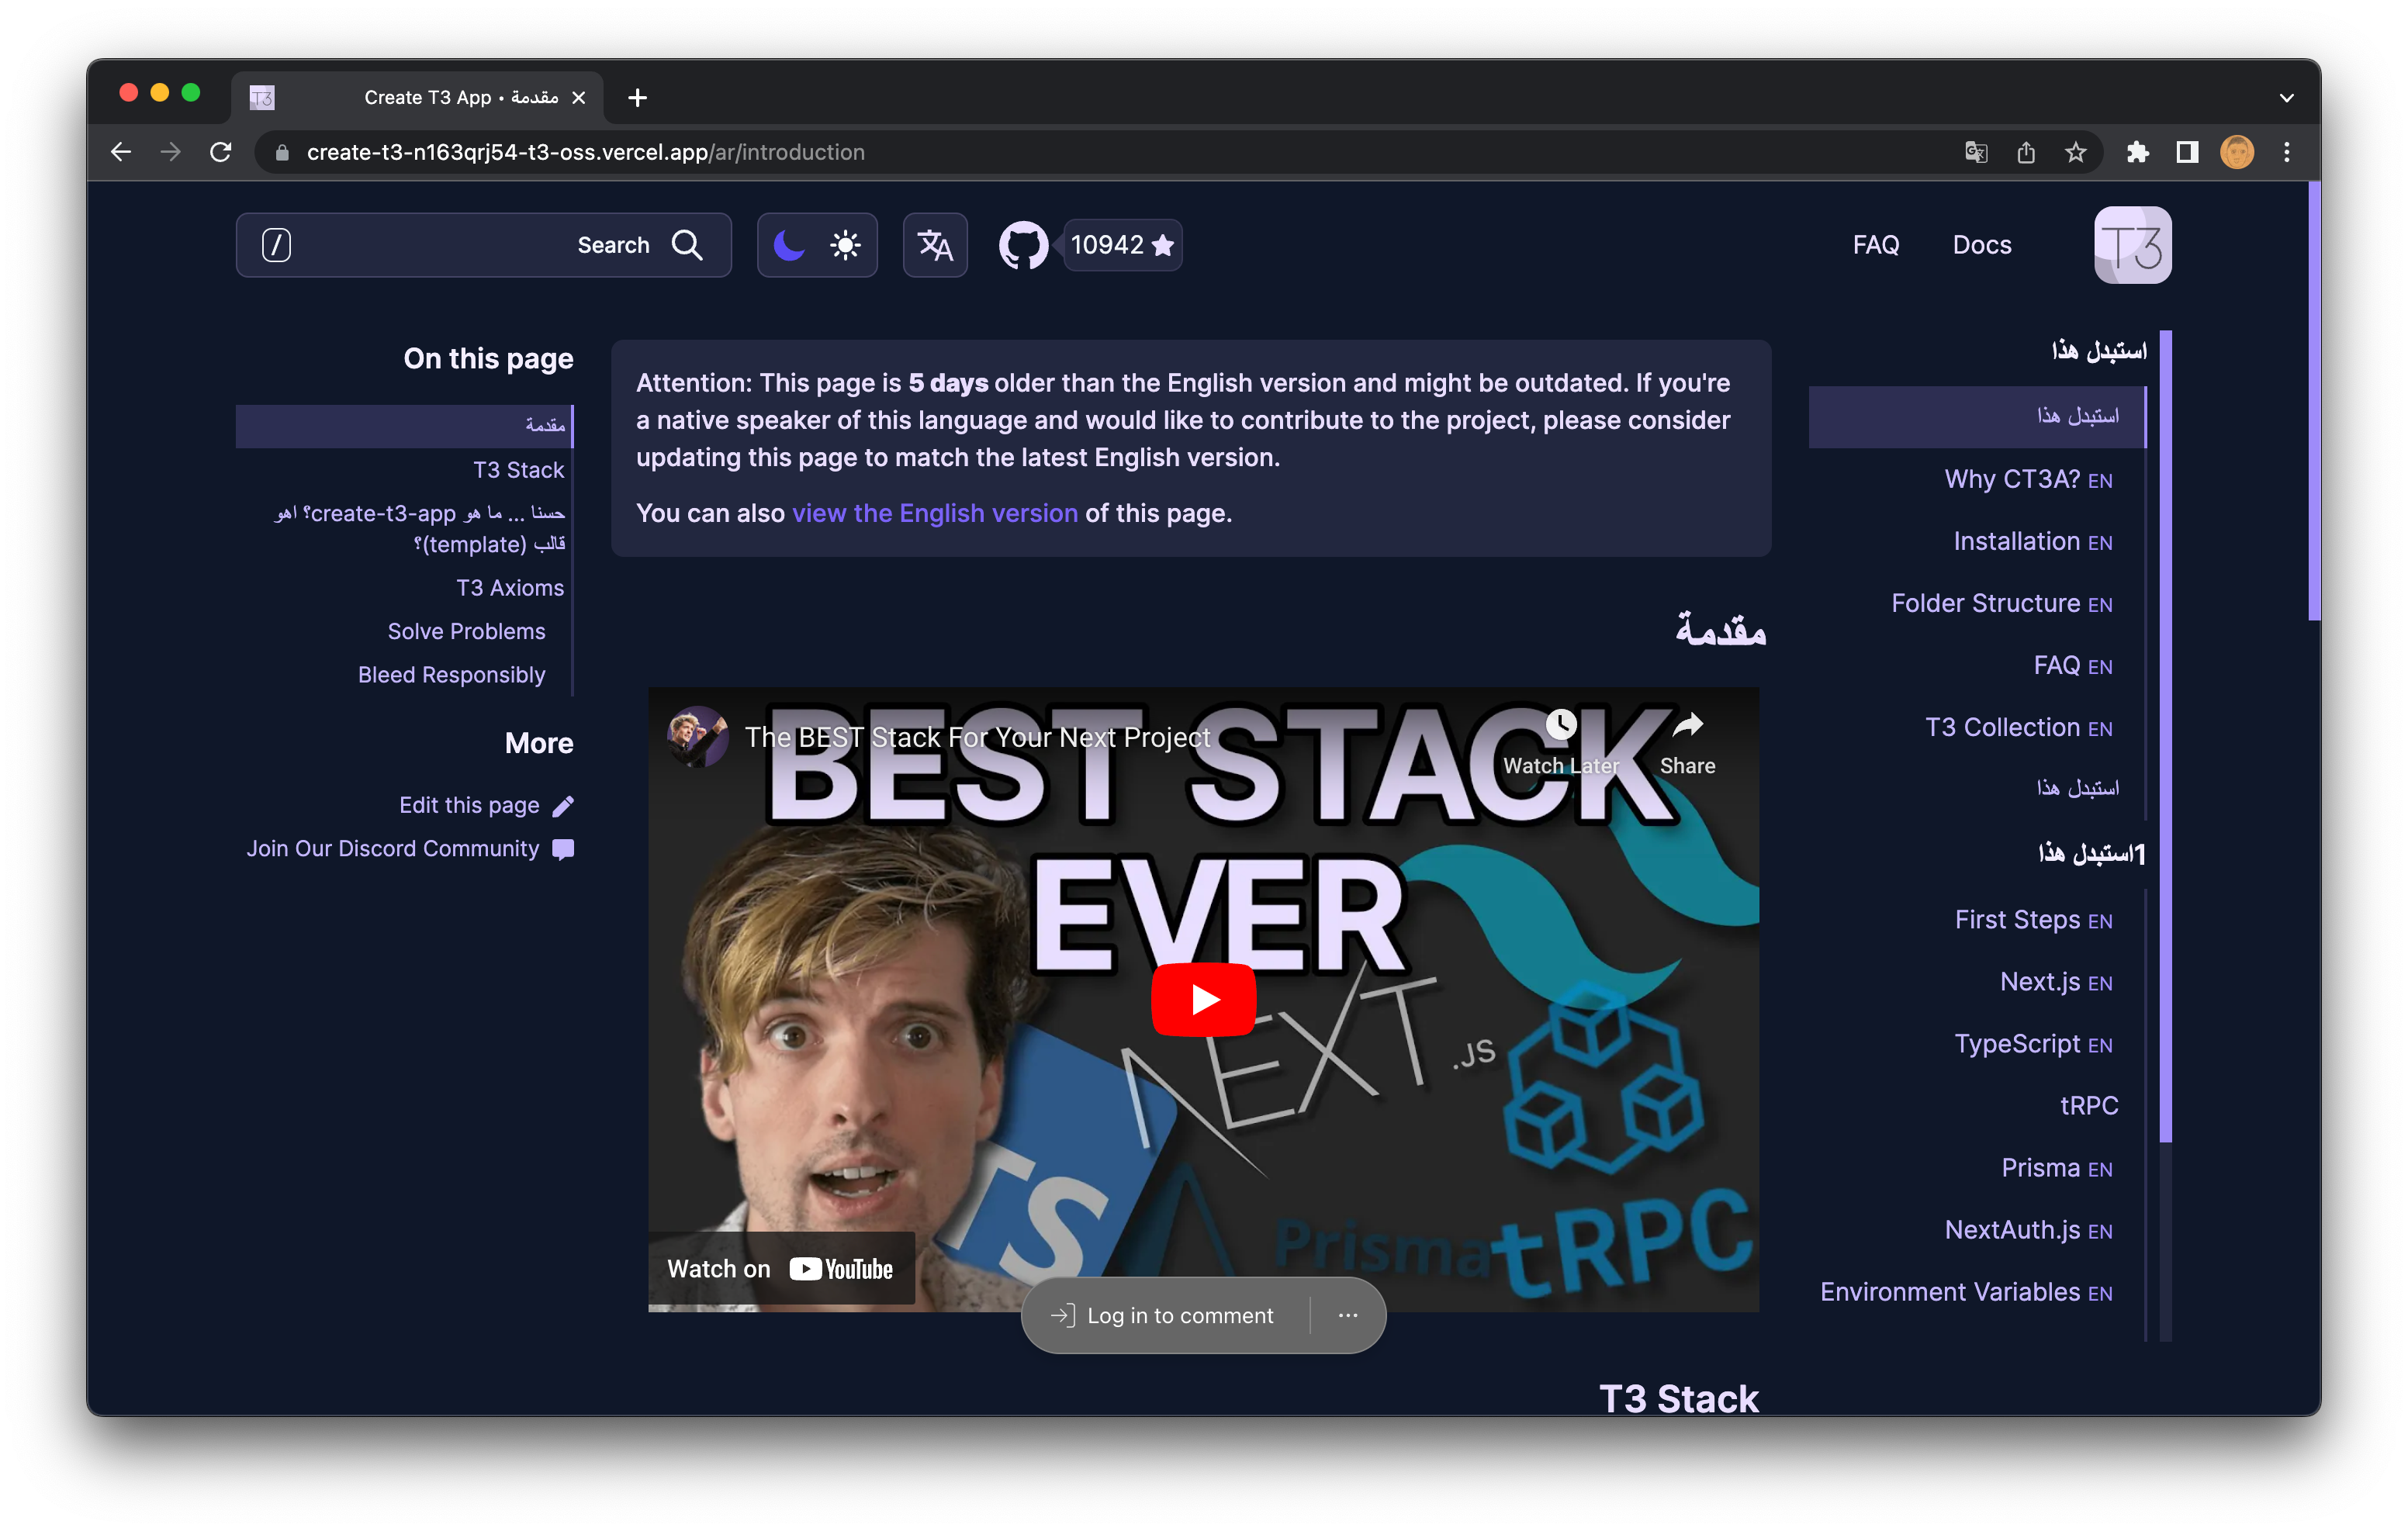
Task: Open the Chrome three-dot menu
Action: coord(2287,152)
